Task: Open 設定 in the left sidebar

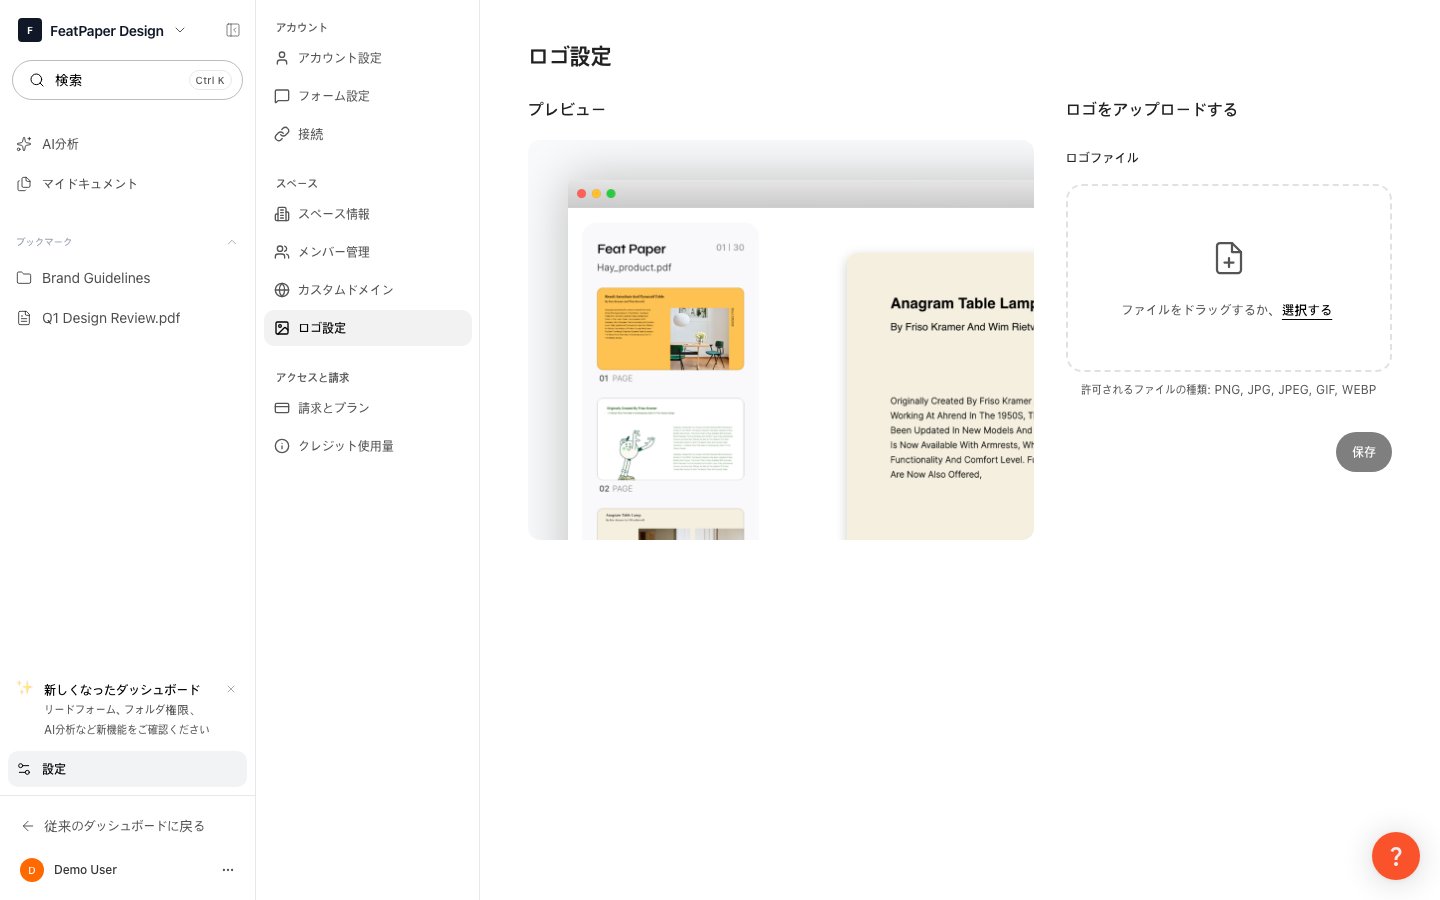Action: [x=127, y=769]
